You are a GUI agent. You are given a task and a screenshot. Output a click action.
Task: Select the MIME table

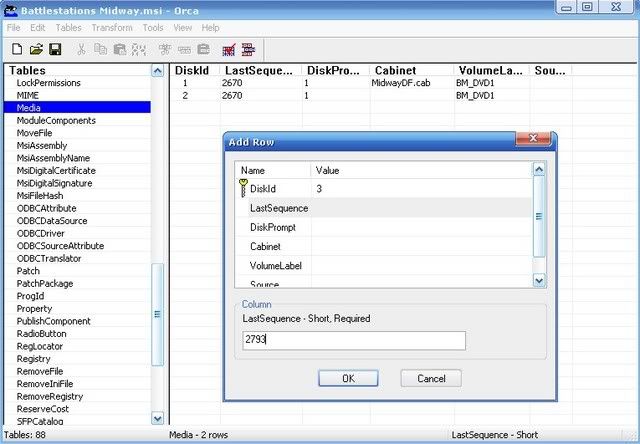pyautogui.click(x=27, y=95)
